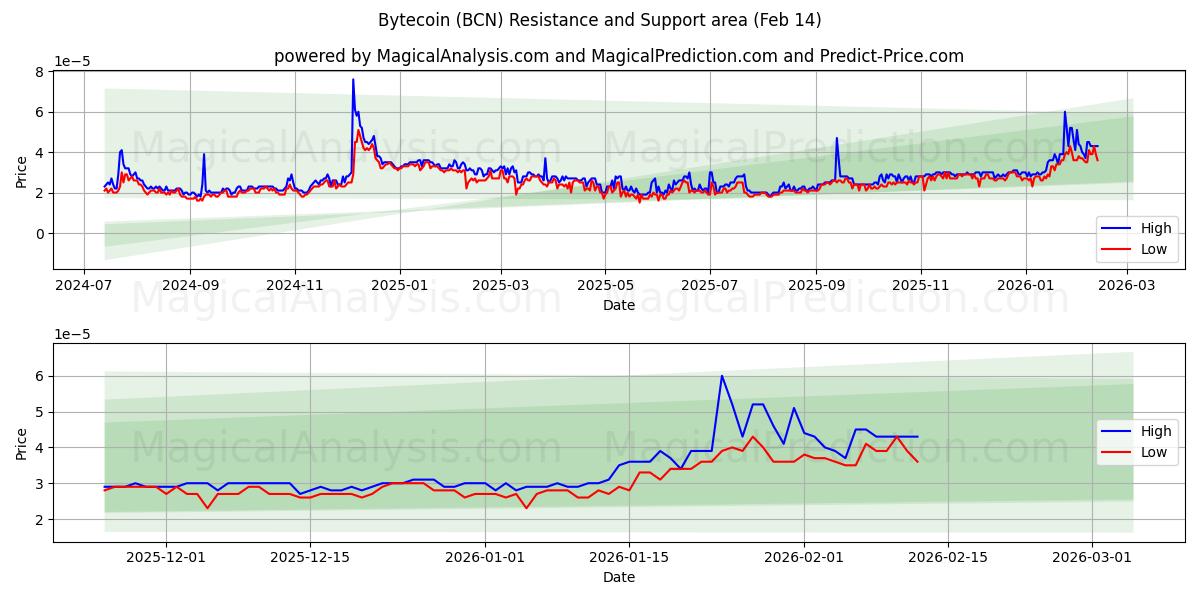Click the bottom chart date label 2025-12-01
Viewport: 1200px width, 600px height.
click(x=166, y=558)
